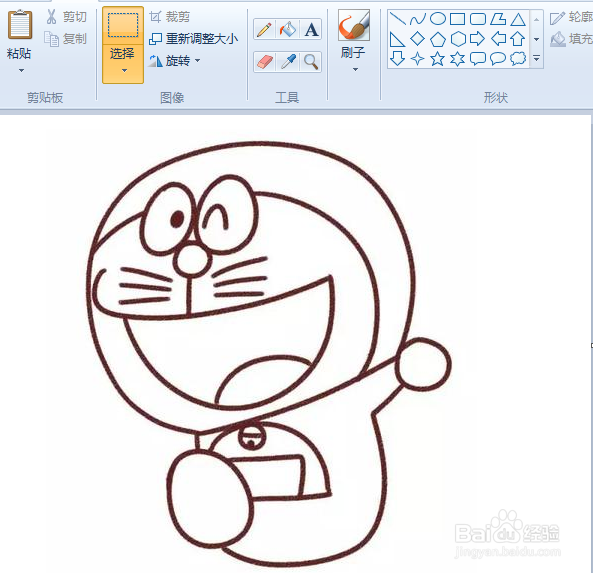593x573 pixels.
Task: Click the Crop (裁剪) button
Action: [x=169, y=17]
